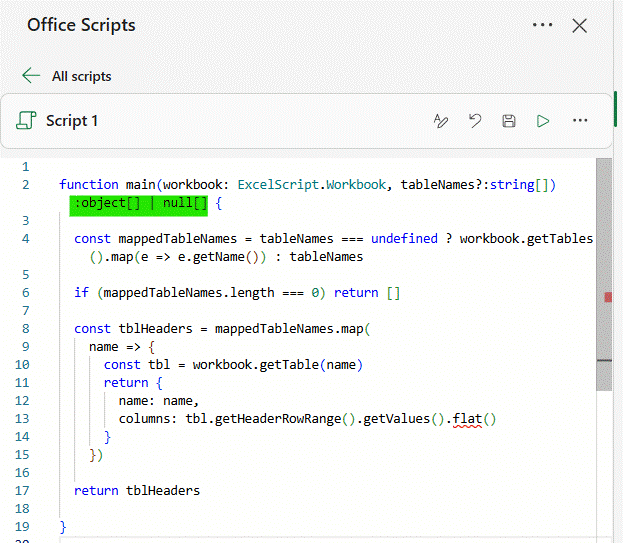The image size is (623, 543).
Task: Click 'return tblHeaders' on line 17
Action: (x=137, y=491)
